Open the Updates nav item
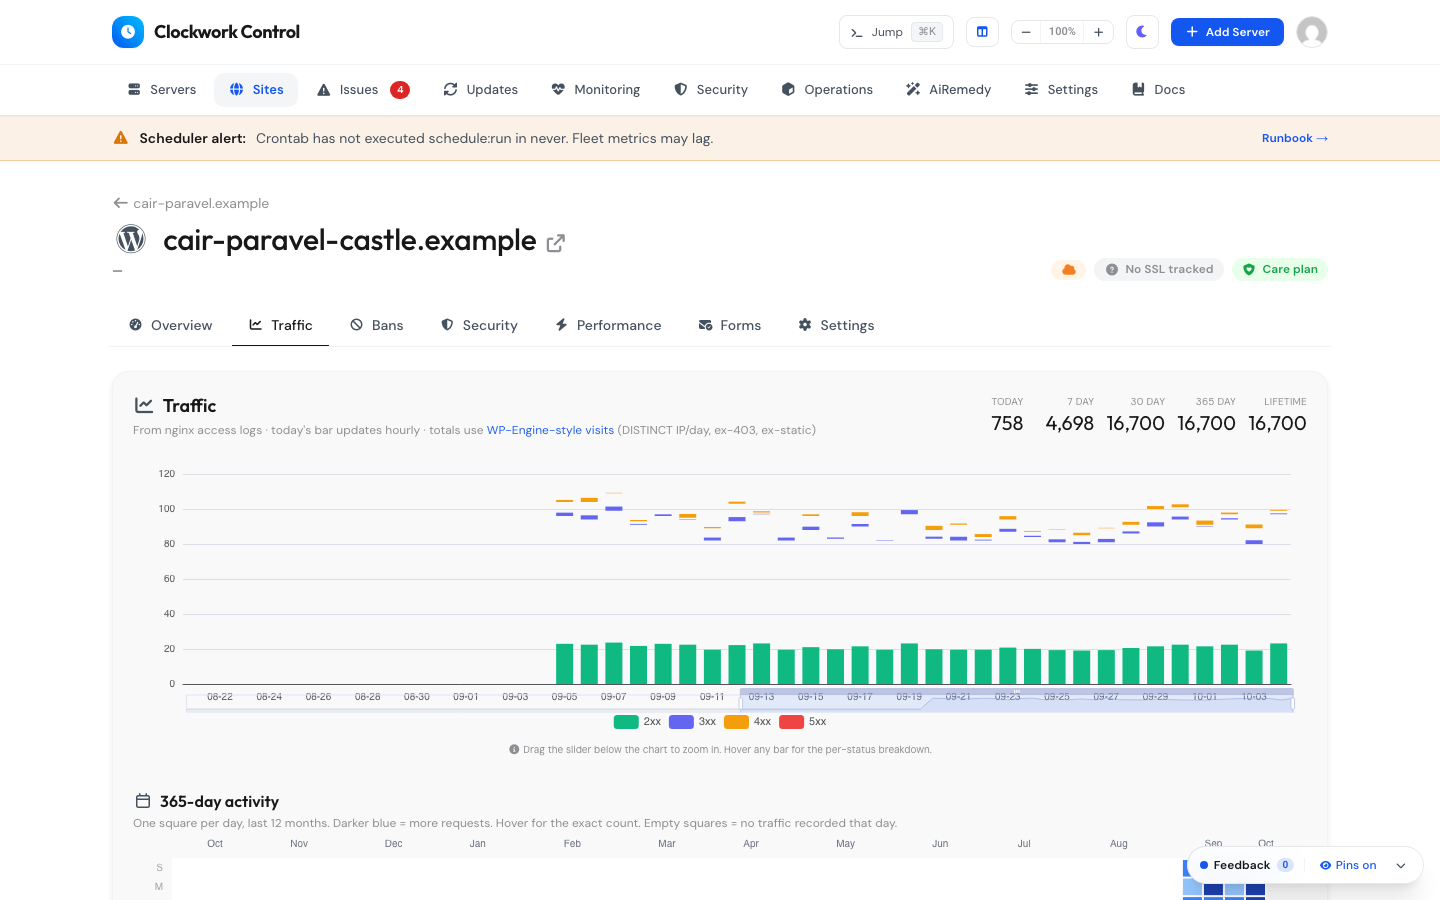Viewport: 1440px width, 900px height. [481, 90]
